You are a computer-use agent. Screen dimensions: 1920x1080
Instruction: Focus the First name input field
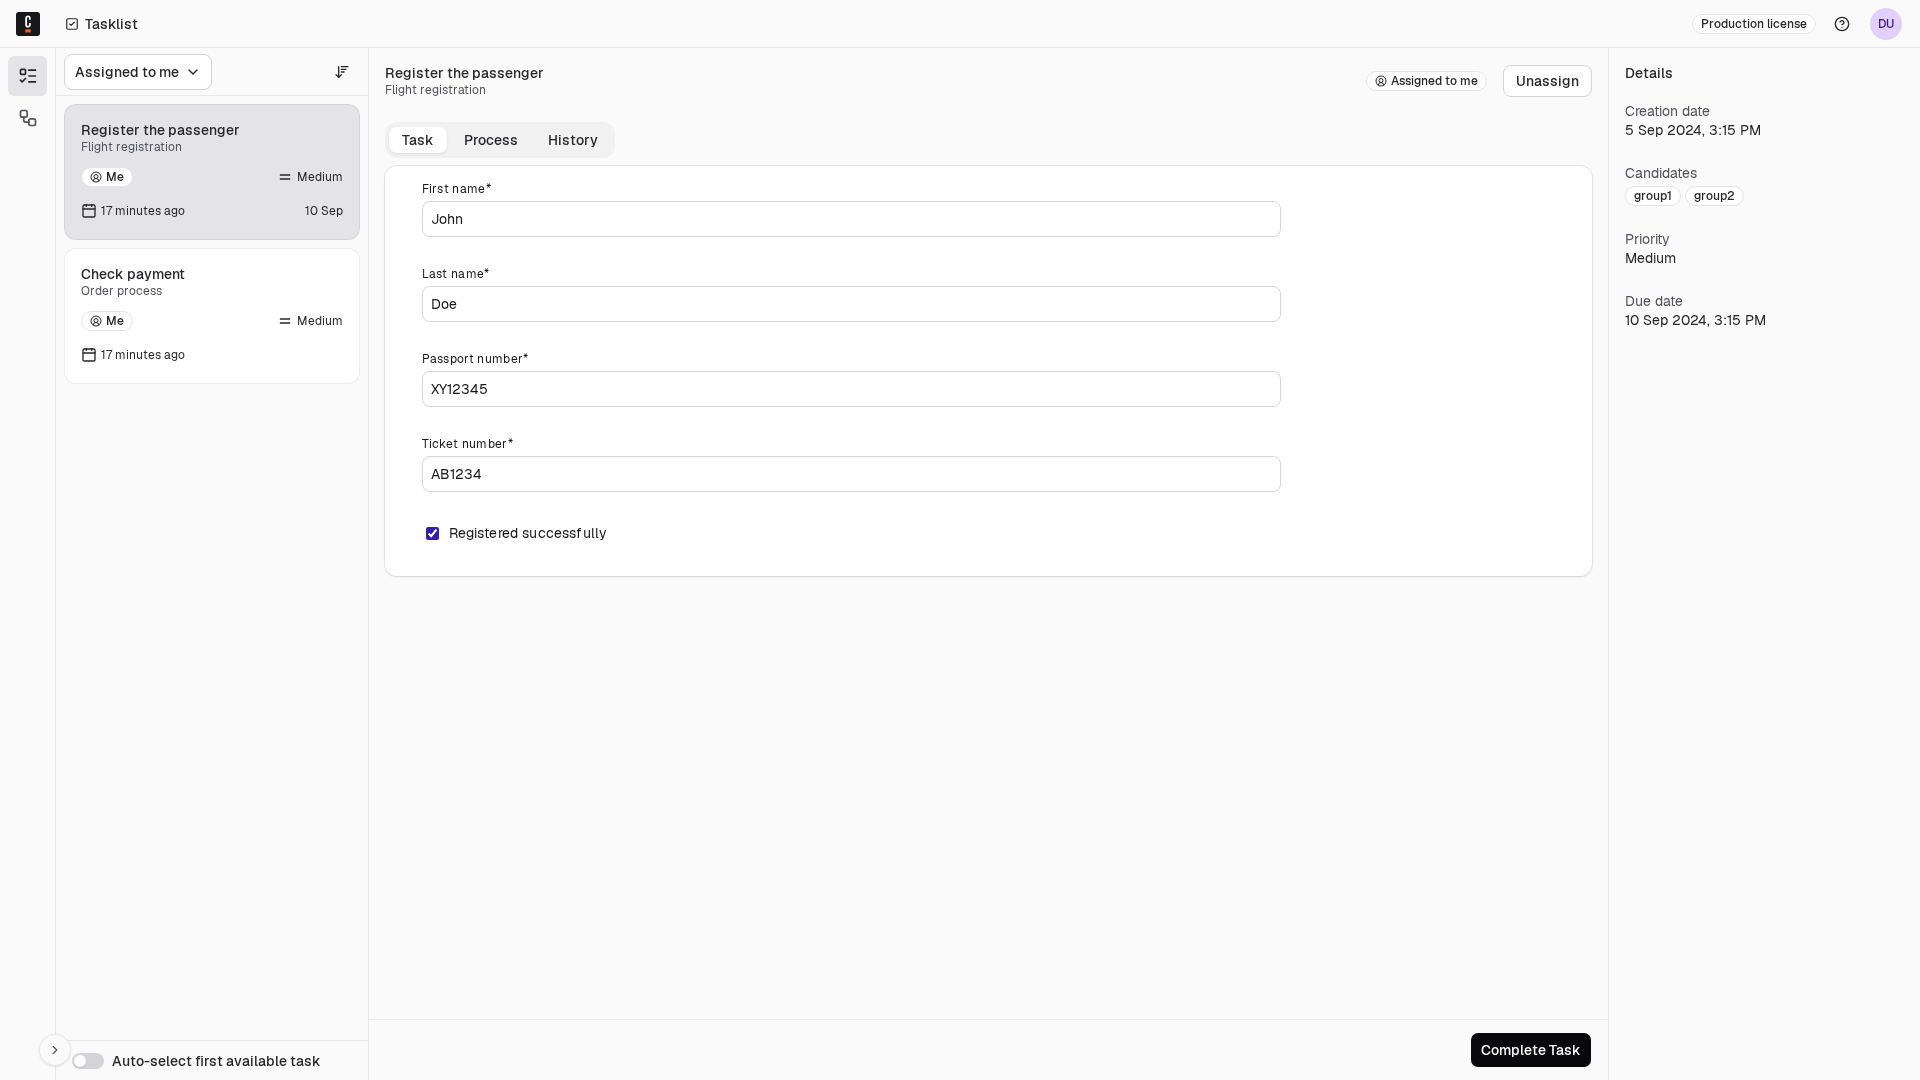click(851, 219)
